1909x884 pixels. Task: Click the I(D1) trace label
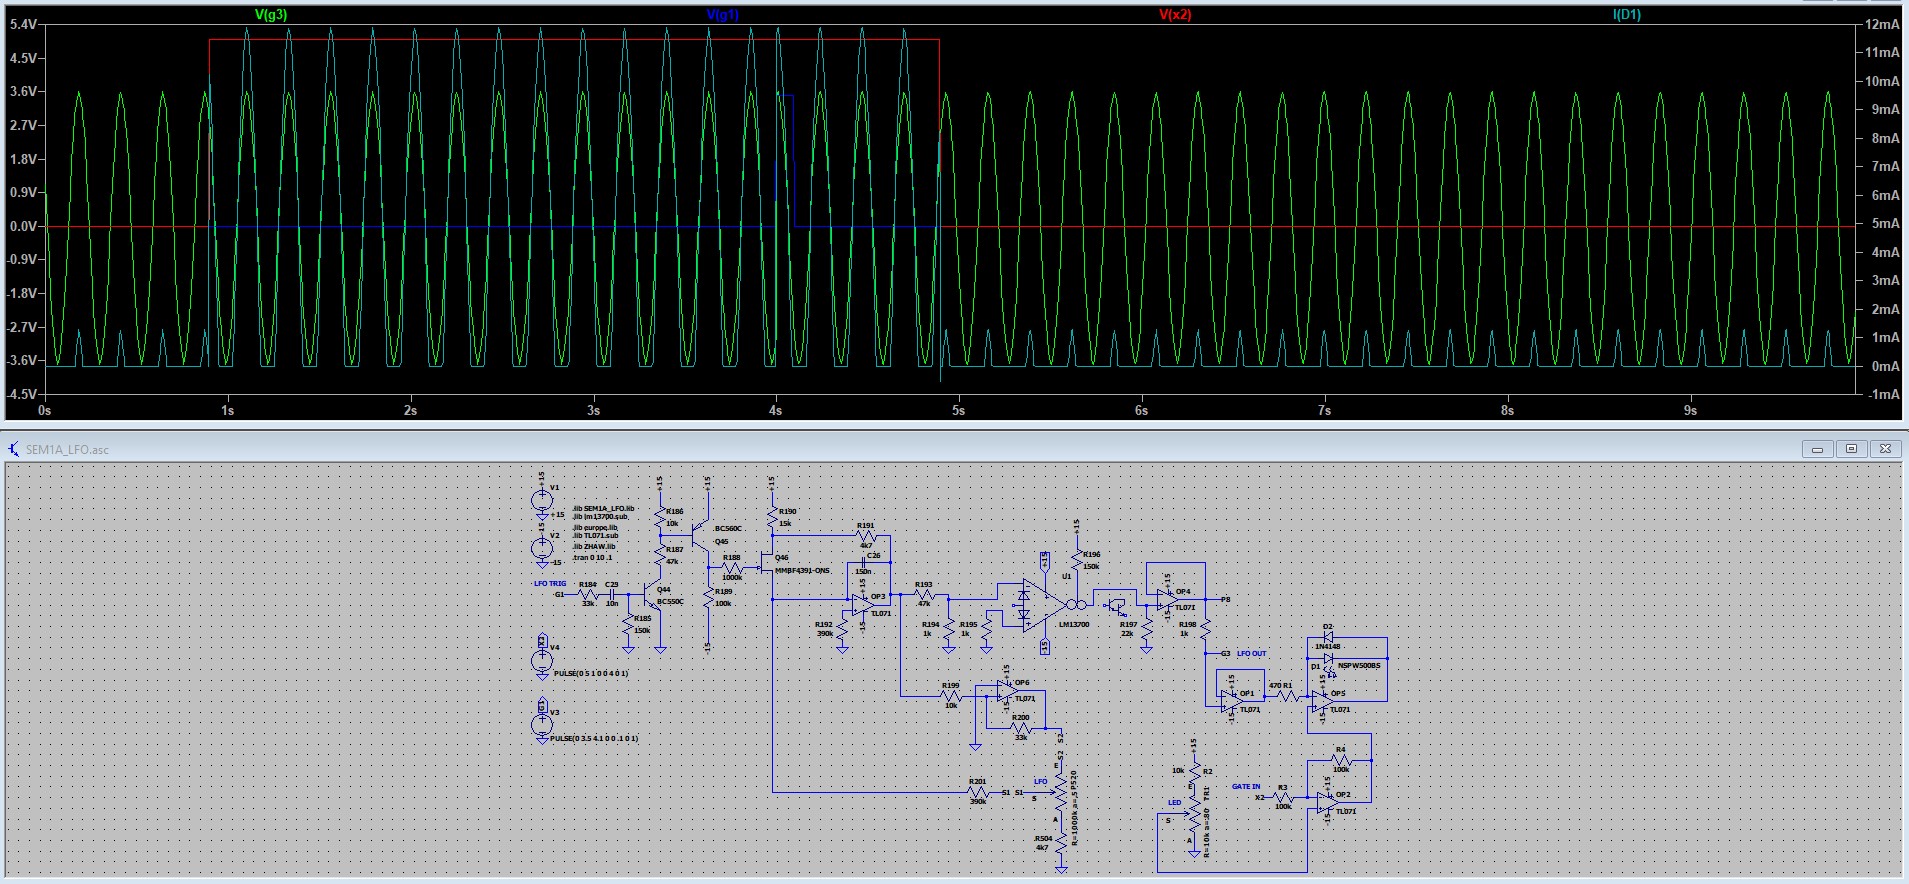pyautogui.click(x=1626, y=15)
